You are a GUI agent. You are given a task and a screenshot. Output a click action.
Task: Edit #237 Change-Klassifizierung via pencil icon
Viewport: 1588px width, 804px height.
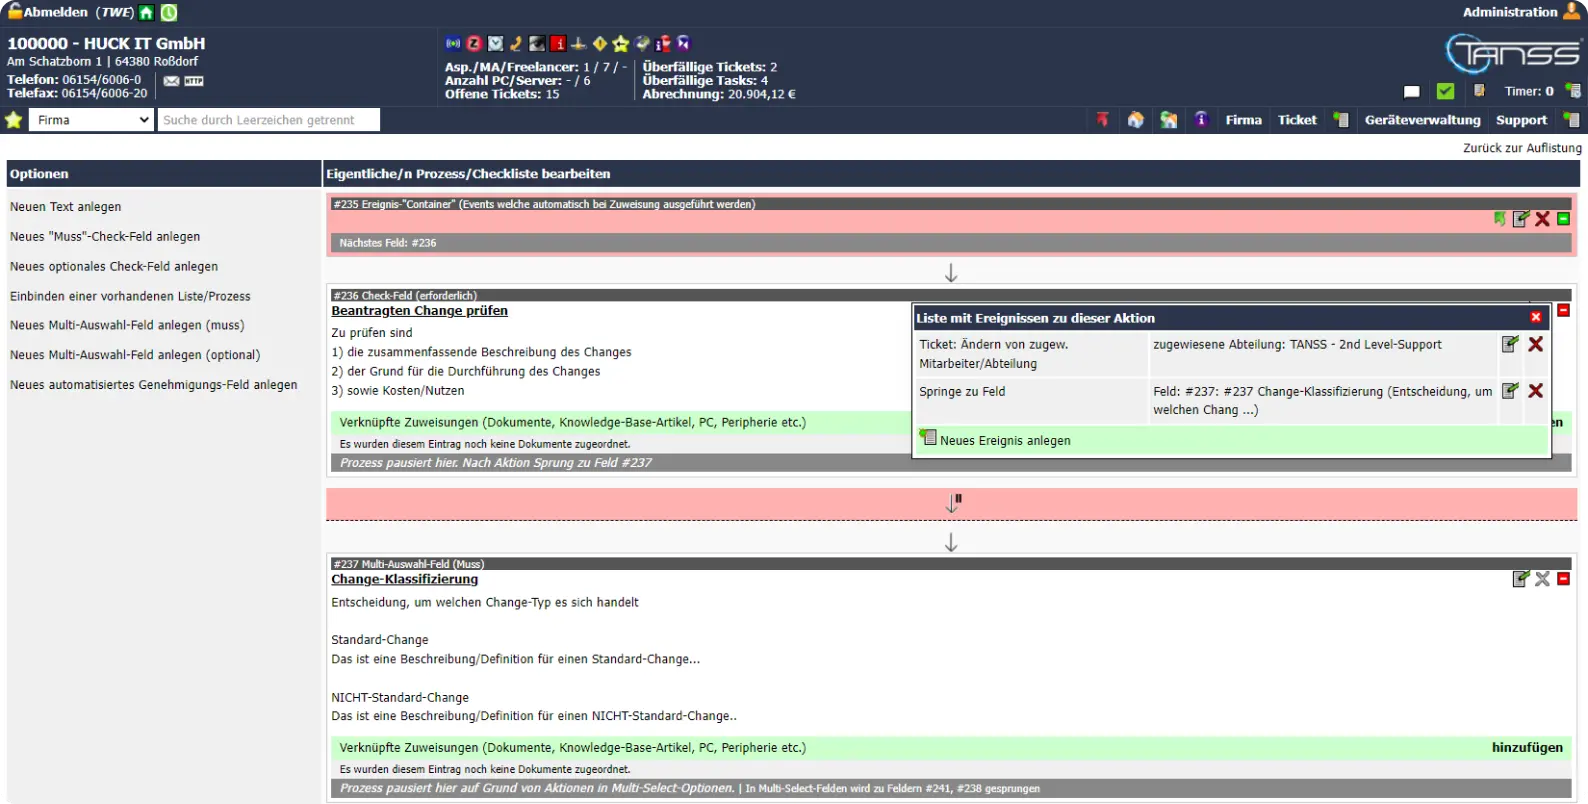(1521, 579)
